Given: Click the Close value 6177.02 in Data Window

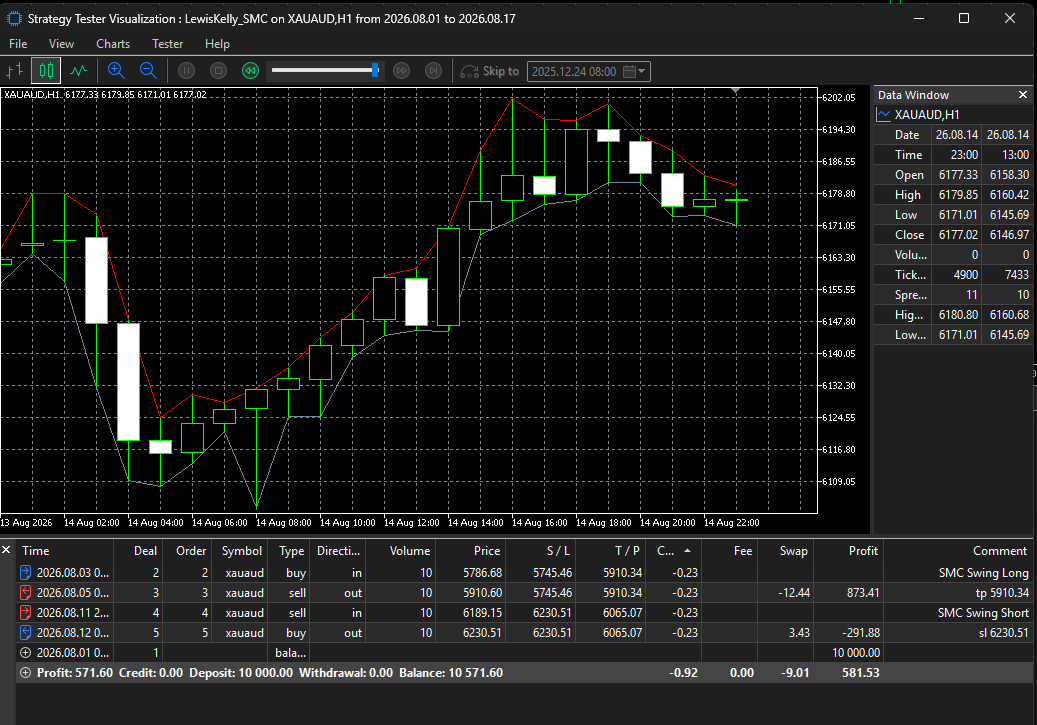Looking at the screenshot, I should tap(958, 235).
